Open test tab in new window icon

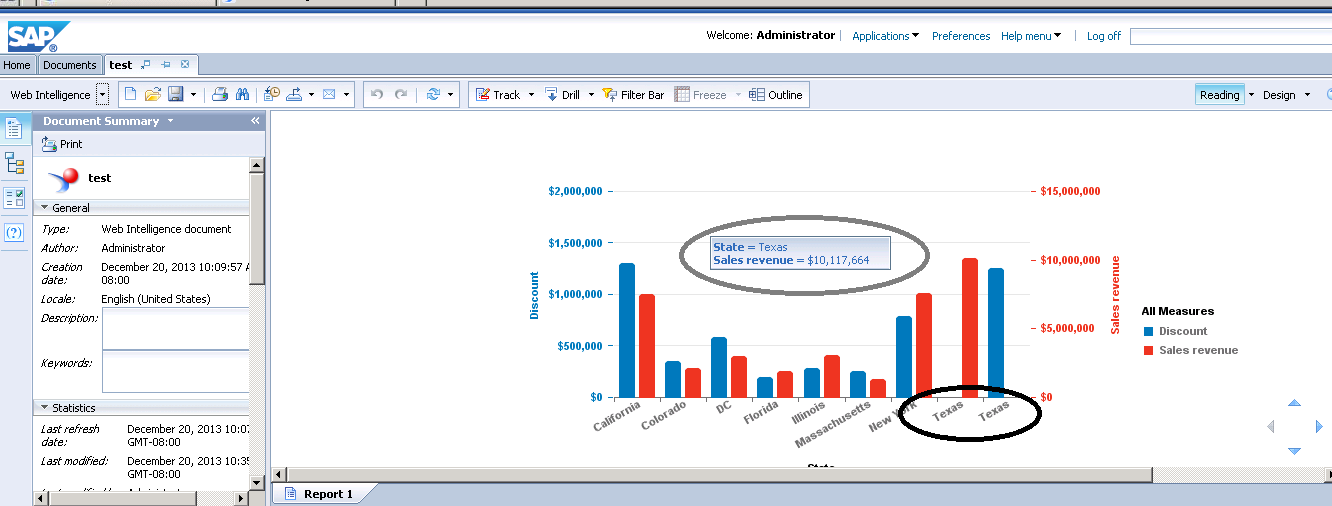[x=145, y=65]
